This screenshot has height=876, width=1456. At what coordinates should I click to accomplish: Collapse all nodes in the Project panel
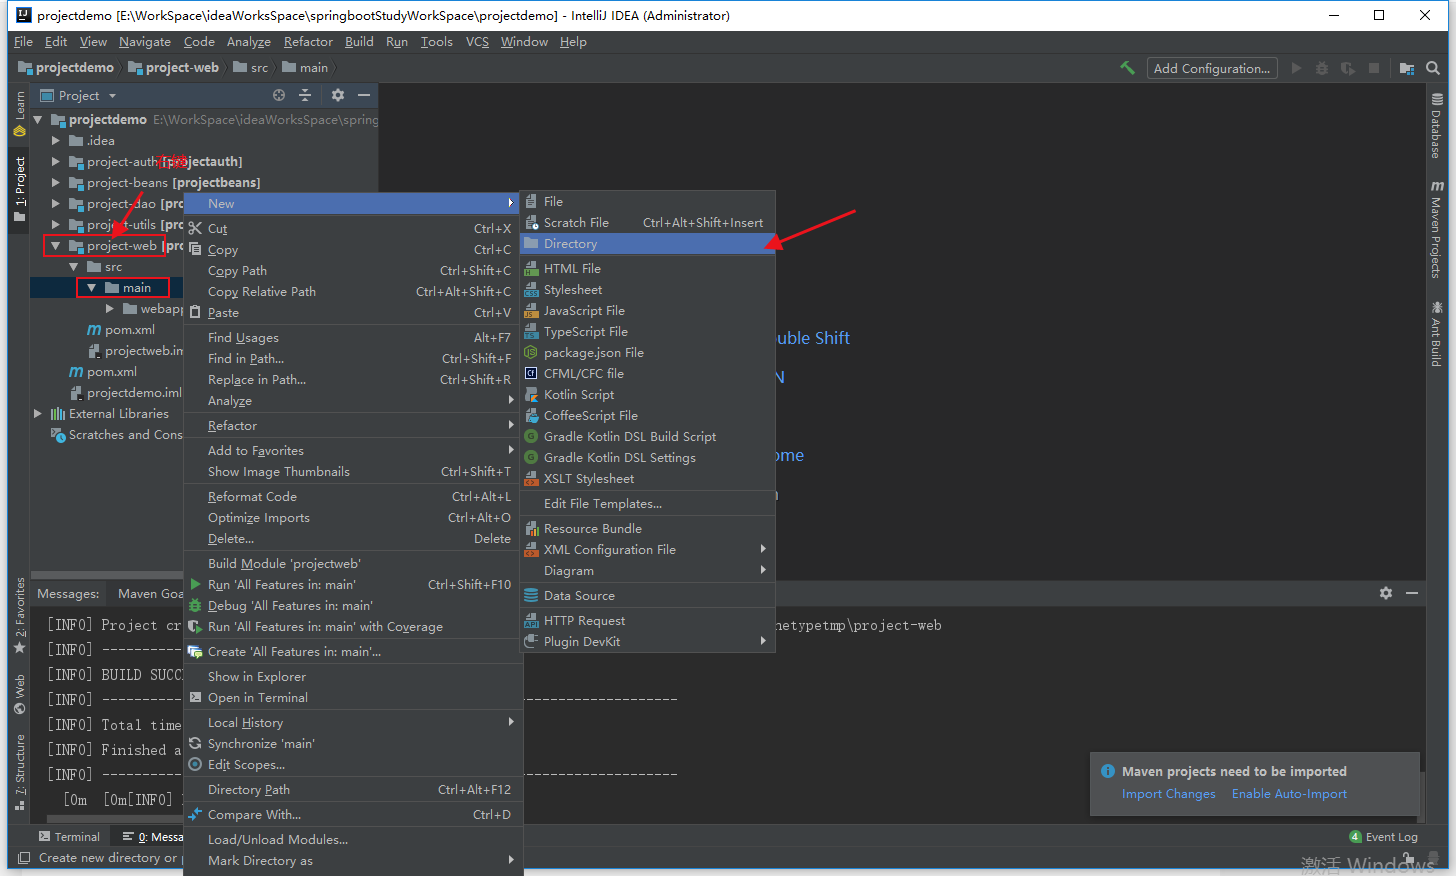(x=305, y=95)
